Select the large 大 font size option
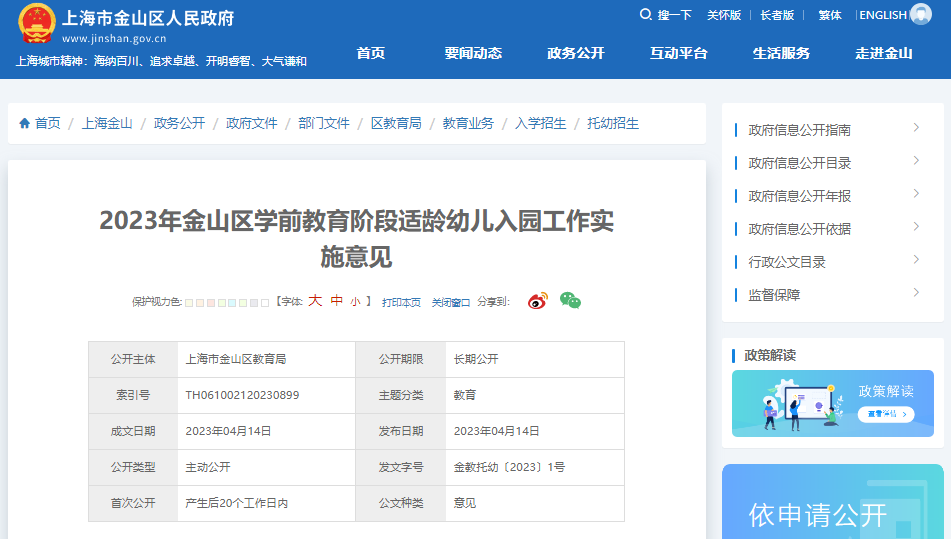The image size is (951, 539). pos(314,301)
